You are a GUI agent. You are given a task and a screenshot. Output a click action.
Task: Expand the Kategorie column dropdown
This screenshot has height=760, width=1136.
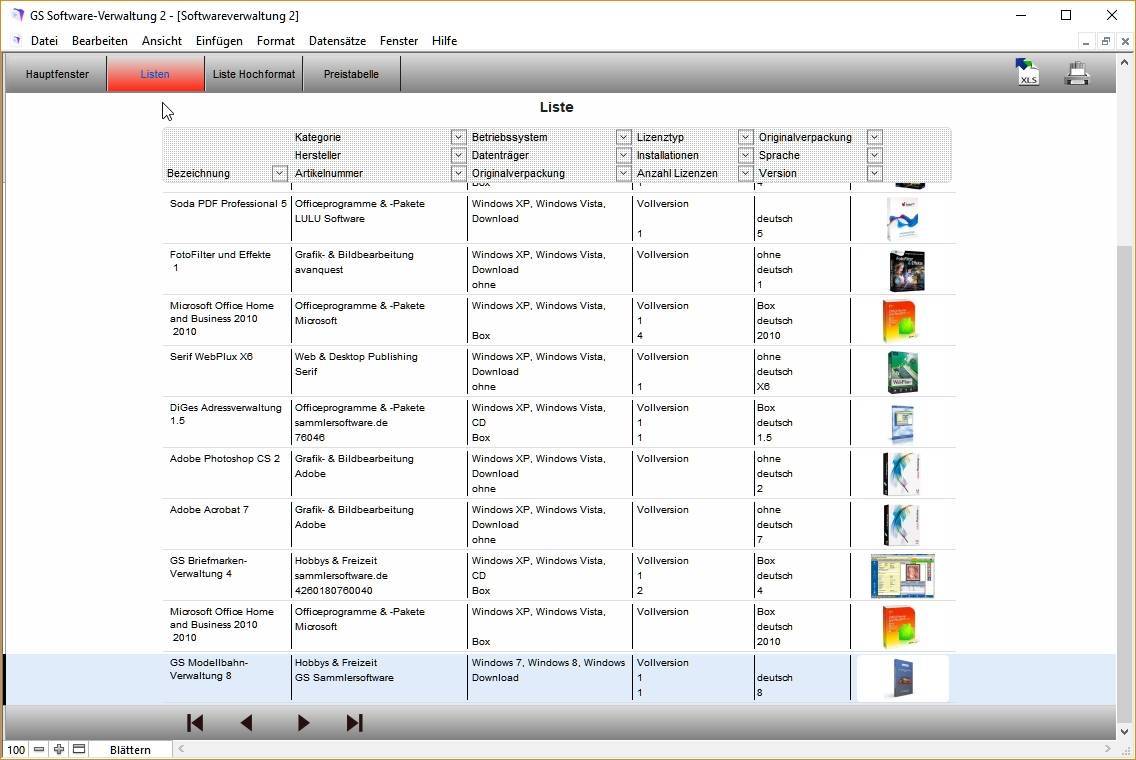[x=458, y=137]
